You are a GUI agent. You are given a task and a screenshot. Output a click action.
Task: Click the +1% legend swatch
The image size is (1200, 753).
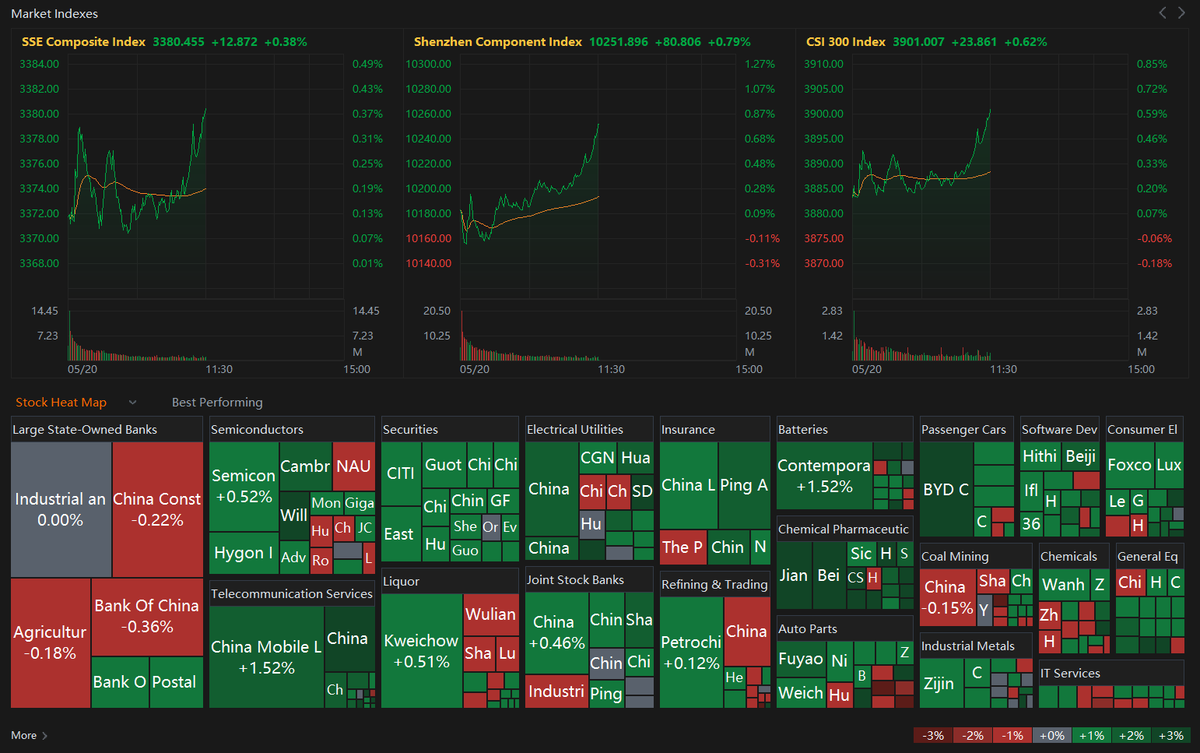1091,735
